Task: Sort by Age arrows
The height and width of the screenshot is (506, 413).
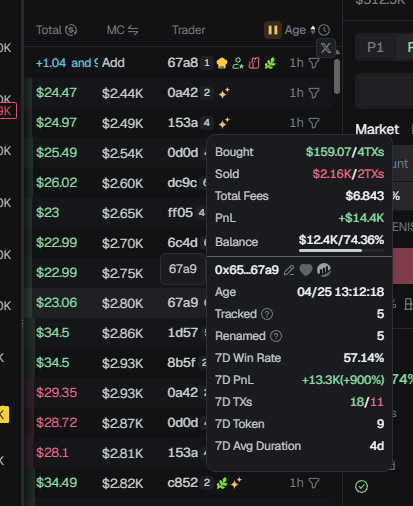Action: coord(313,30)
